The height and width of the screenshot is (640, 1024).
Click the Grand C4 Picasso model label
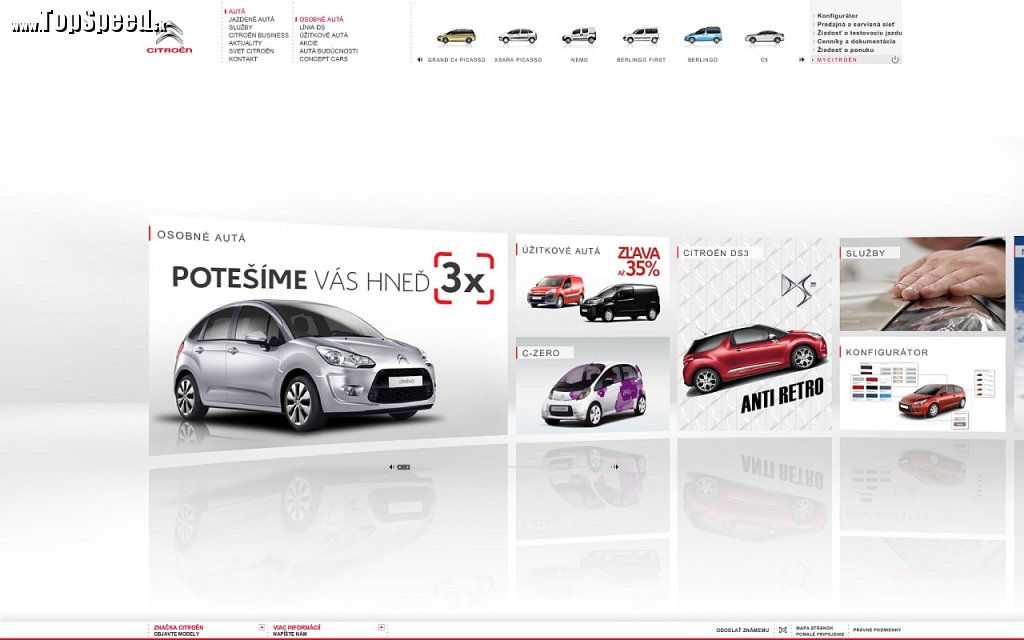pyautogui.click(x=456, y=59)
